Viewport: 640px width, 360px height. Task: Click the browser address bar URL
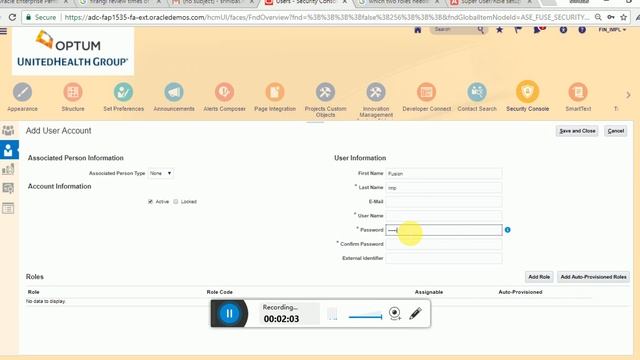(x=327, y=17)
